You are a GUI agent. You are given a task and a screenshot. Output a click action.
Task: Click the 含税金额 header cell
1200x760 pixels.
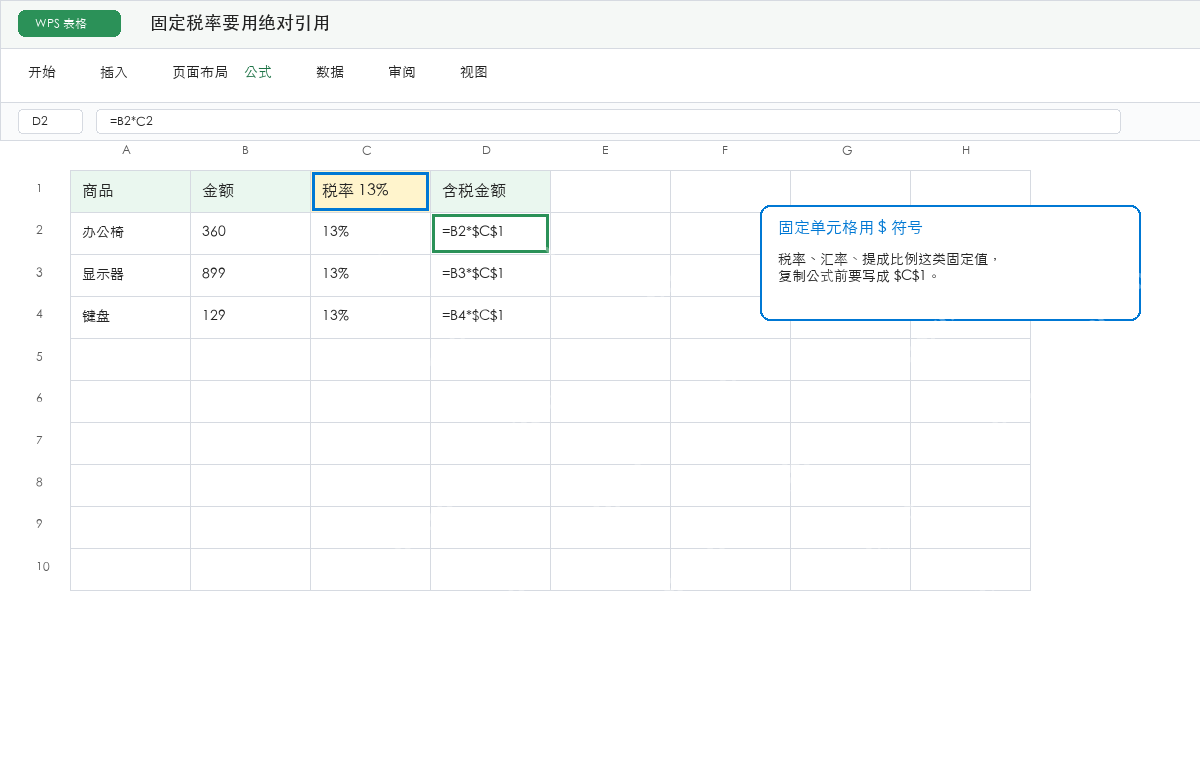click(x=491, y=191)
